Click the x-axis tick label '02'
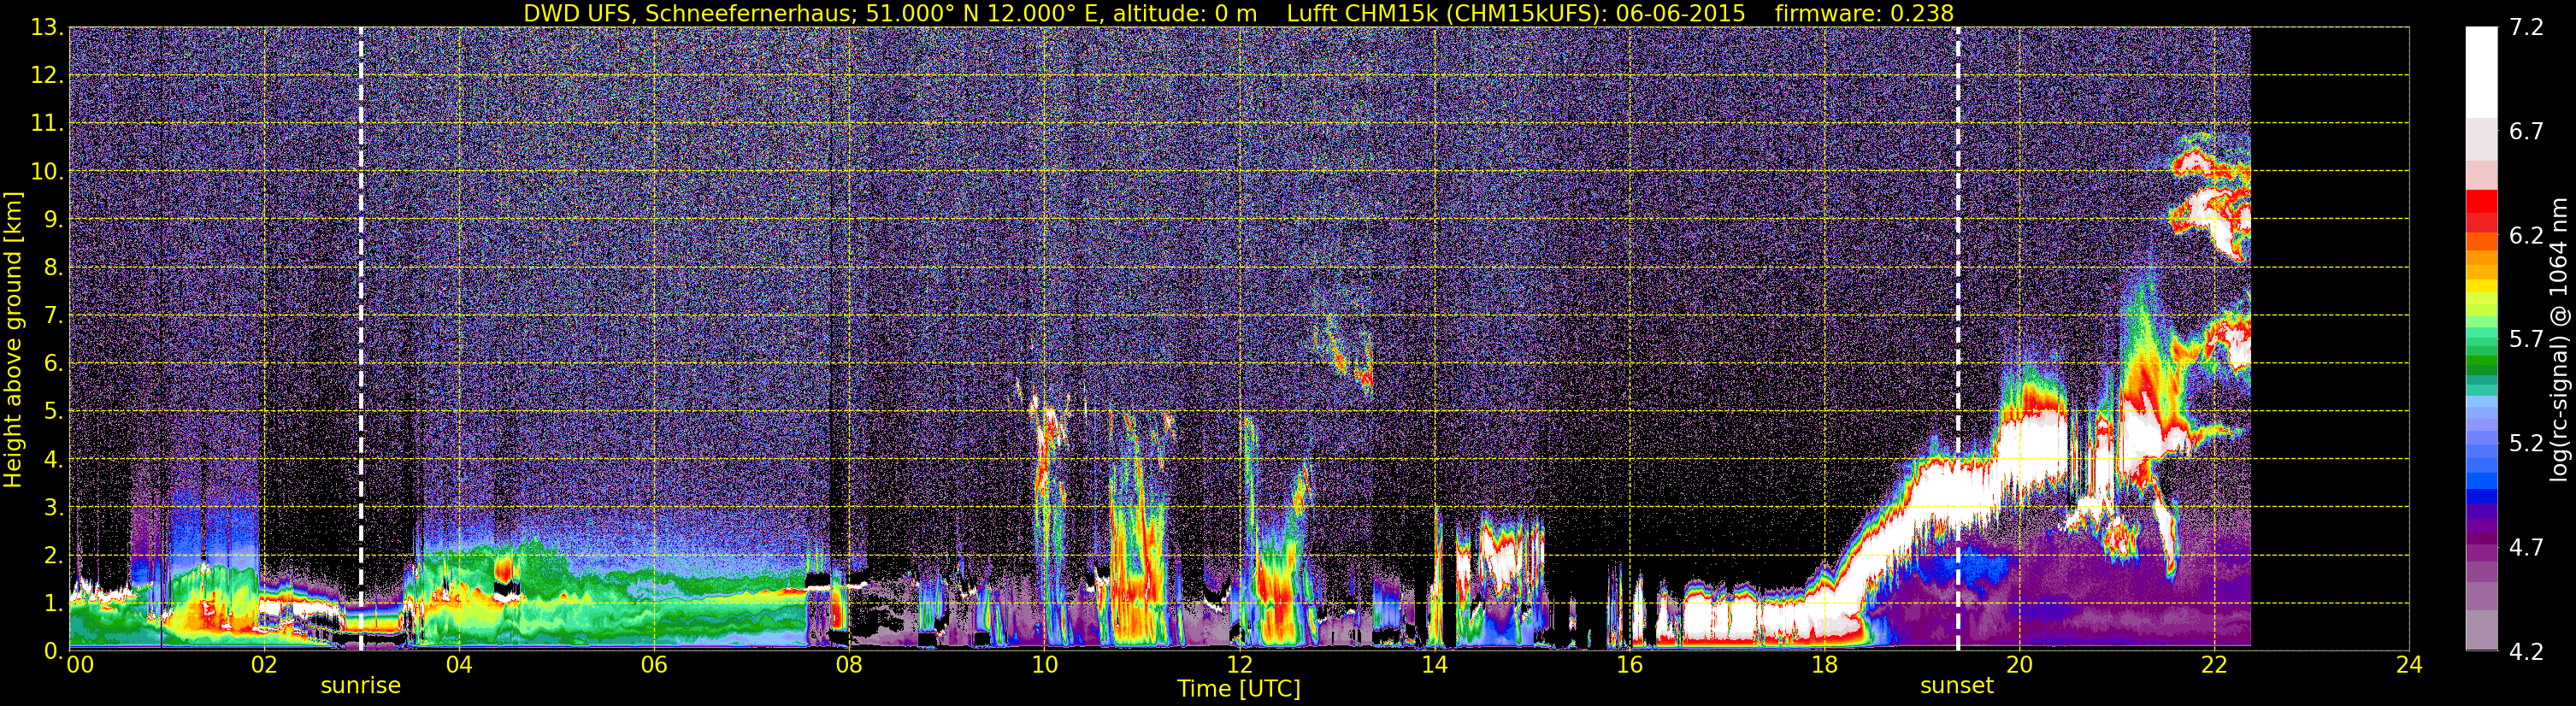 pyautogui.click(x=264, y=665)
